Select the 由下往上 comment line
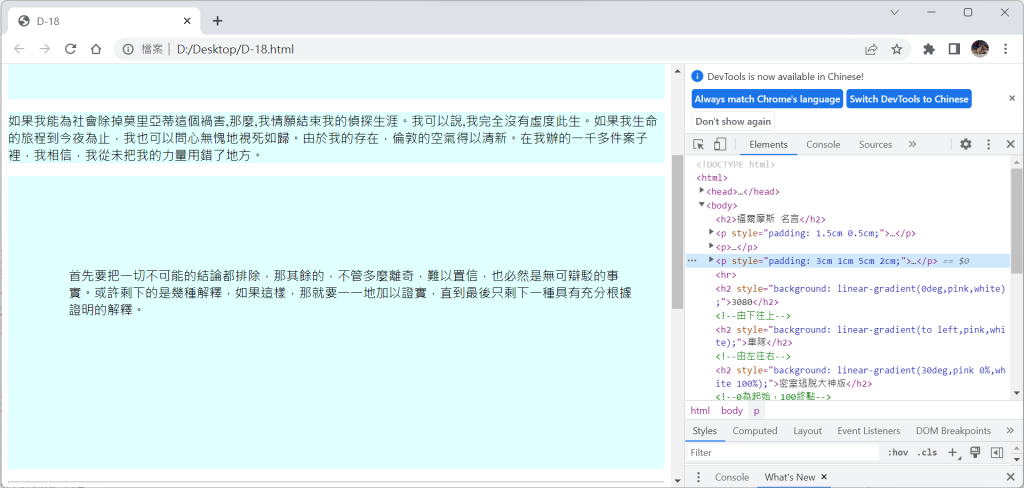This screenshot has width=1024, height=488. coord(753,316)
